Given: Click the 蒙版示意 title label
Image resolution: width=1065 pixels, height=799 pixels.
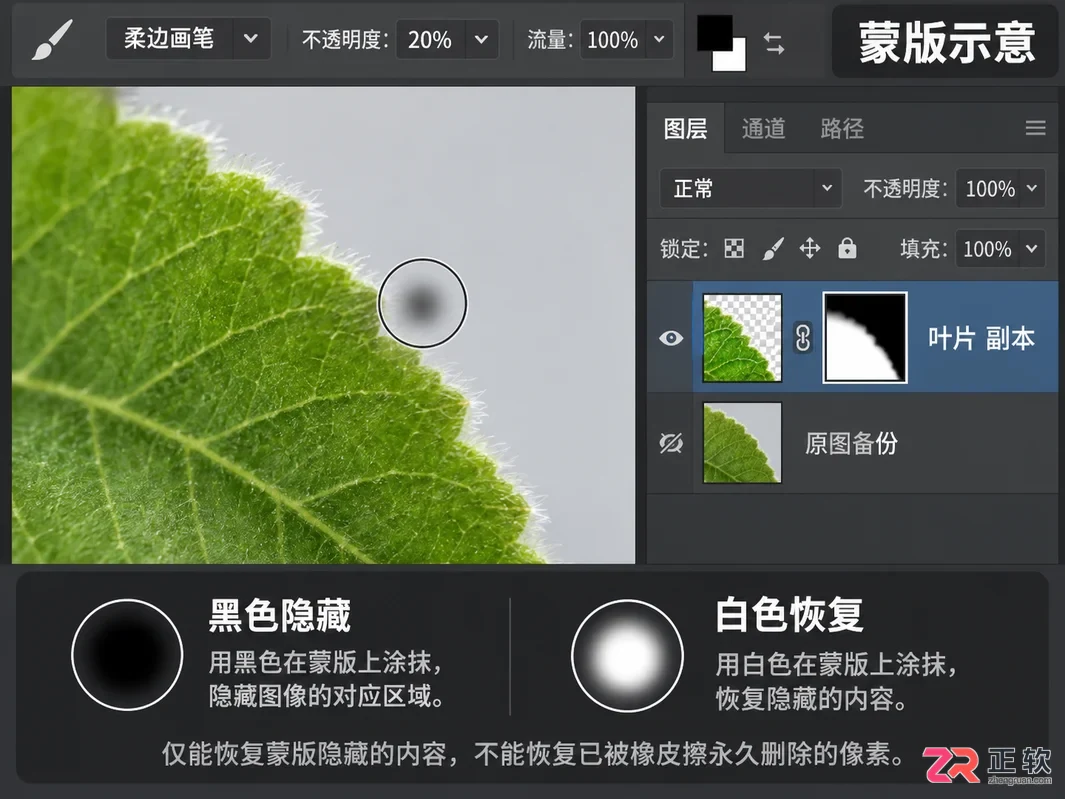Looking at the screenshot, I should [x=947, y=42].
